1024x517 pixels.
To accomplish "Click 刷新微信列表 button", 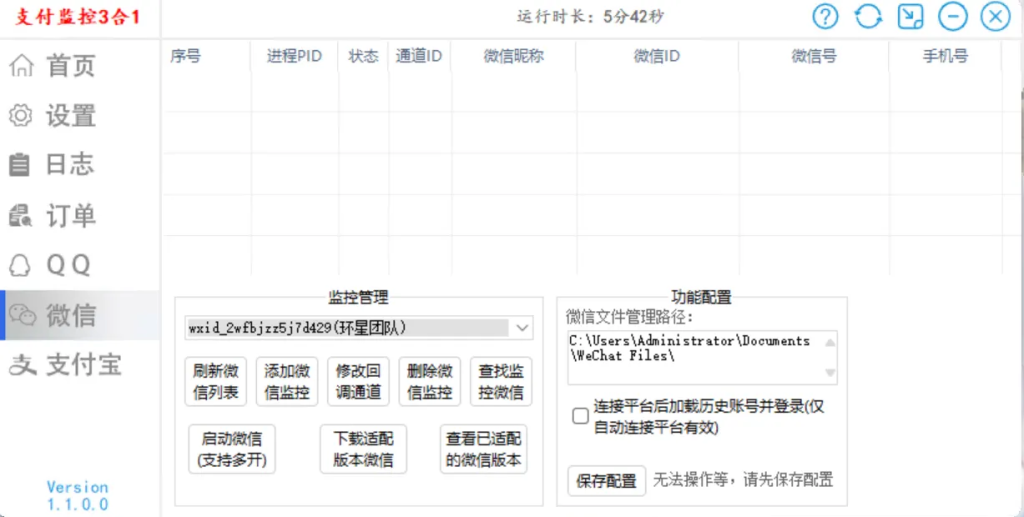I will coord(215,382).
